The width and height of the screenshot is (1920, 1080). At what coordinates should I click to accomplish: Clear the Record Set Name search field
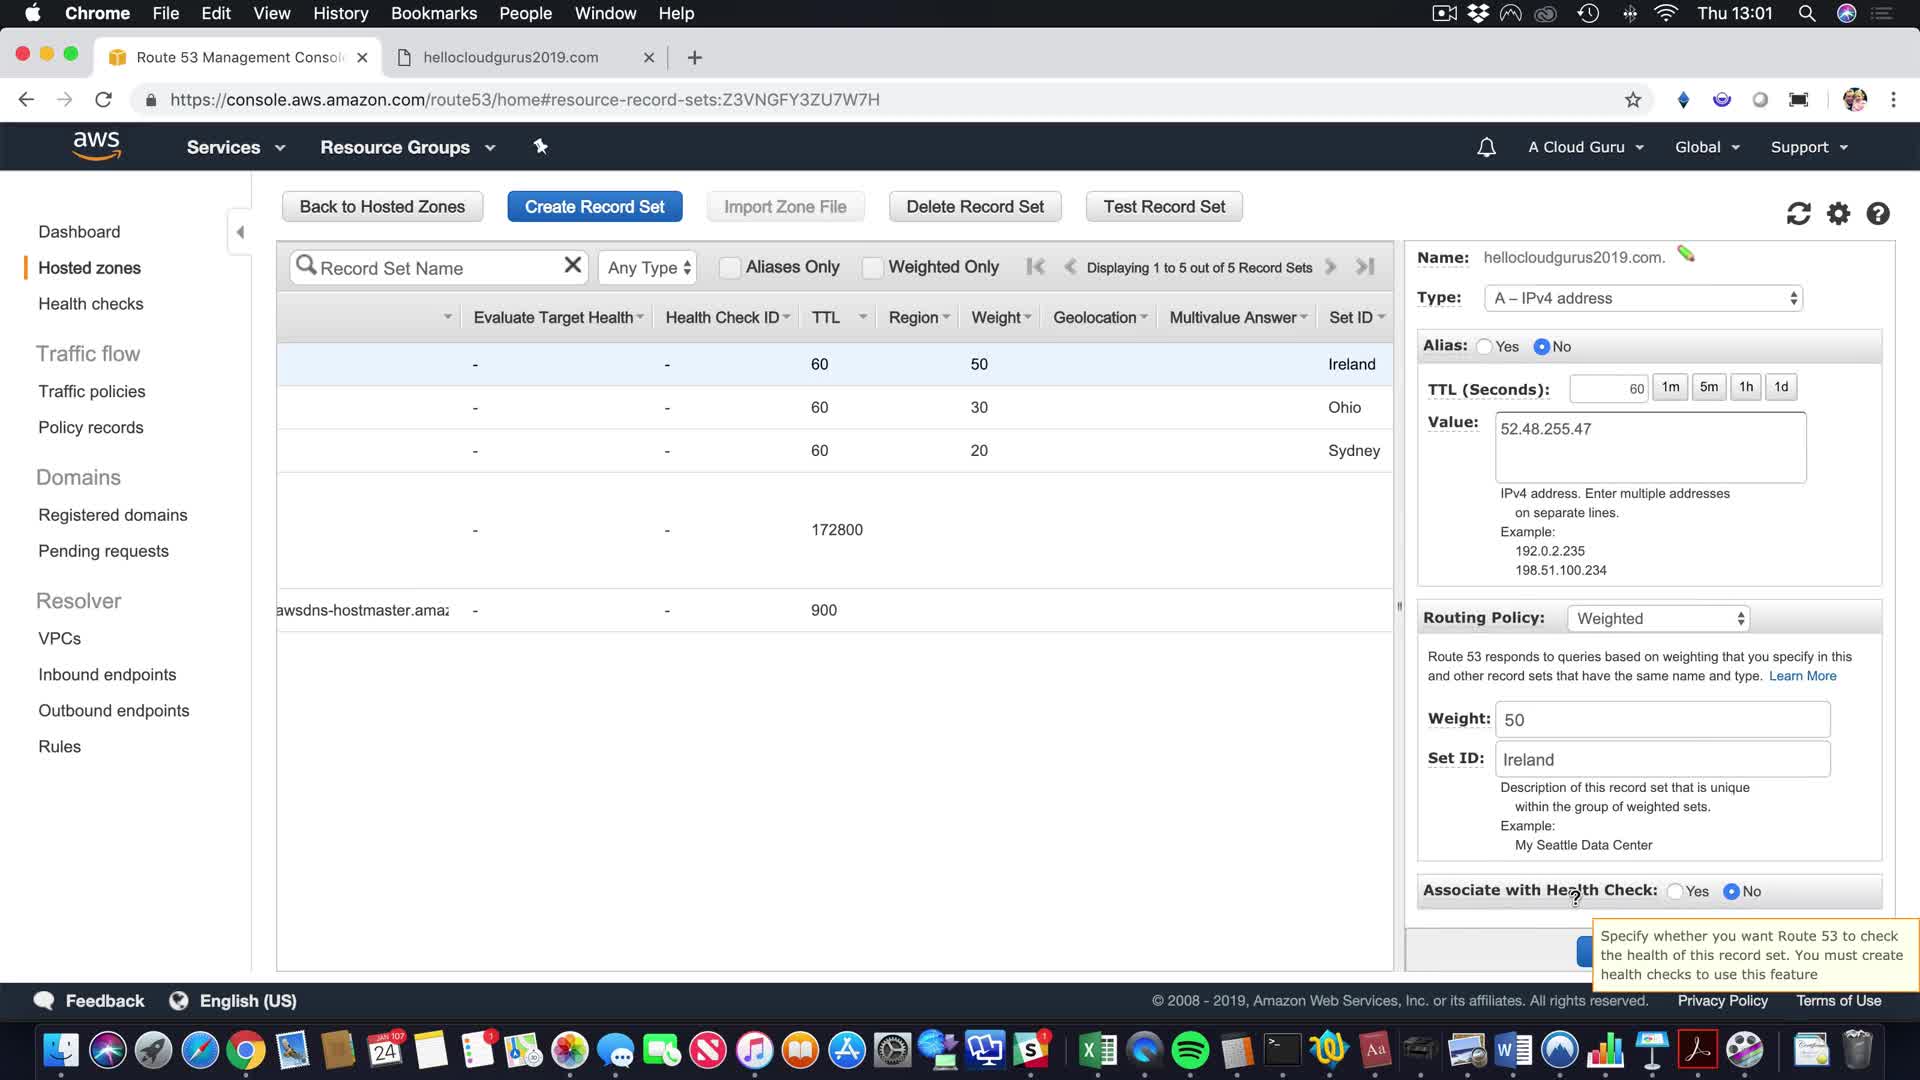(572, 265)
